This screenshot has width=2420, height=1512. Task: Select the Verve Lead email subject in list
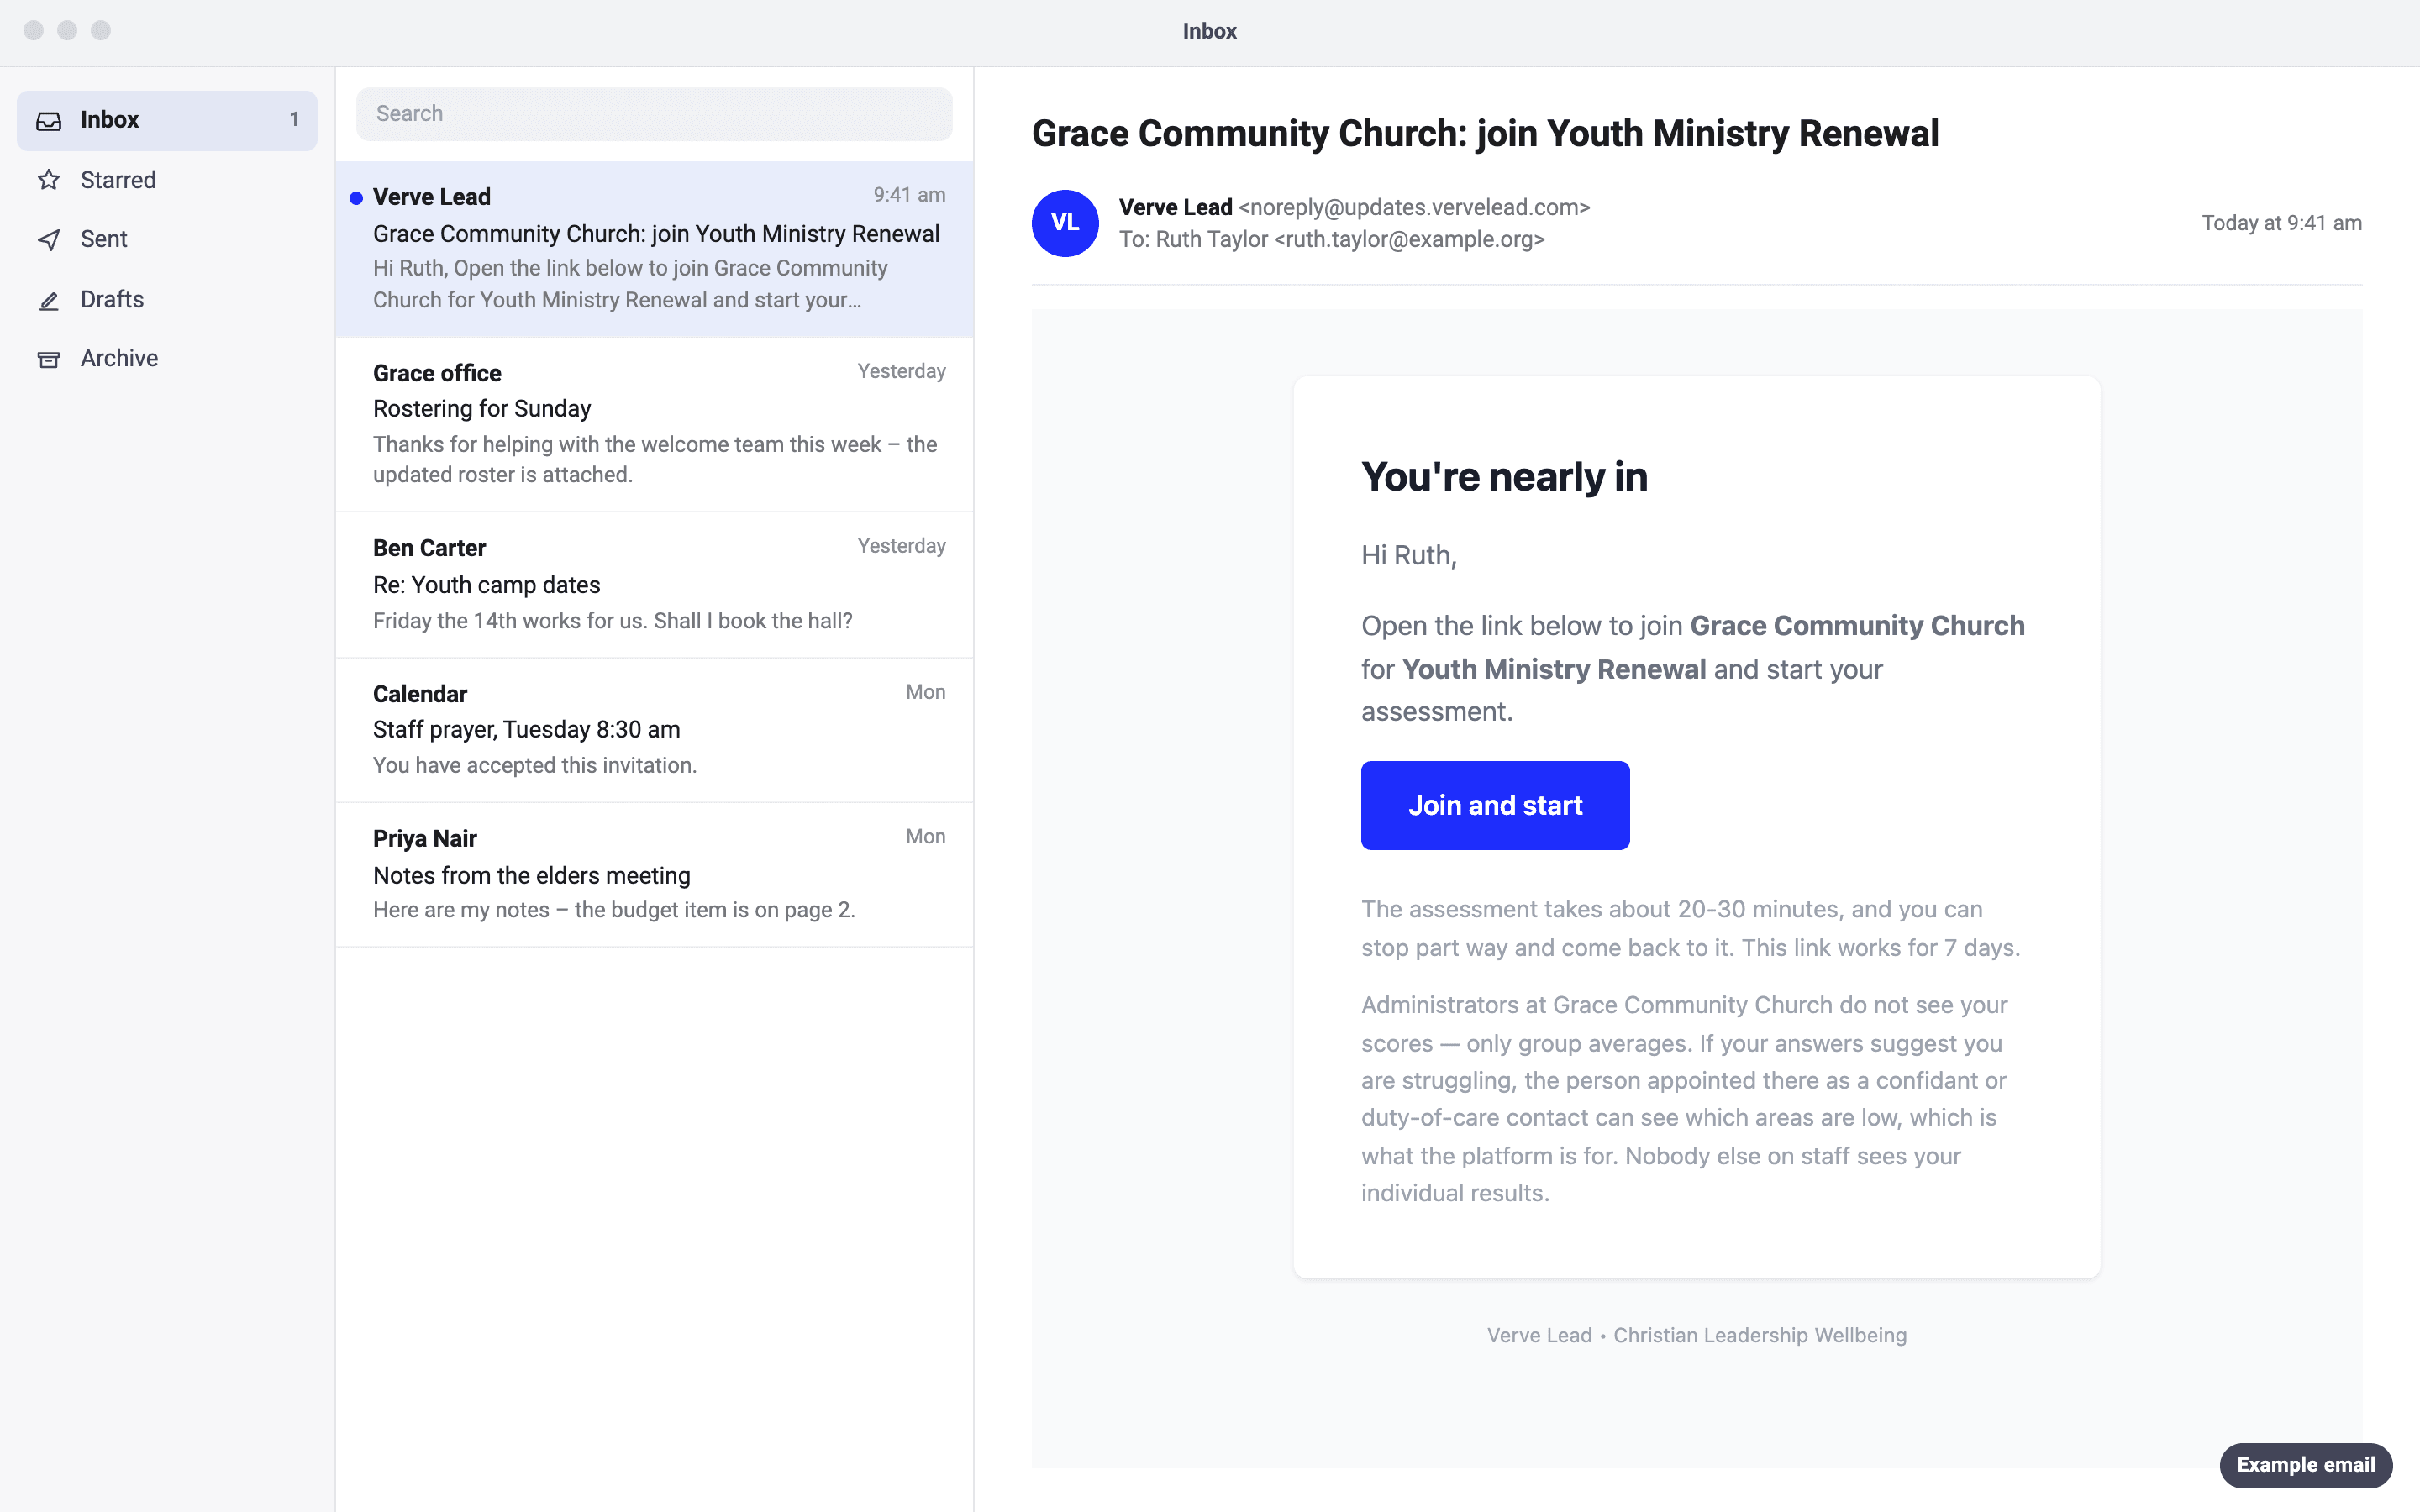pyautogui.click(x=656, y=234)
